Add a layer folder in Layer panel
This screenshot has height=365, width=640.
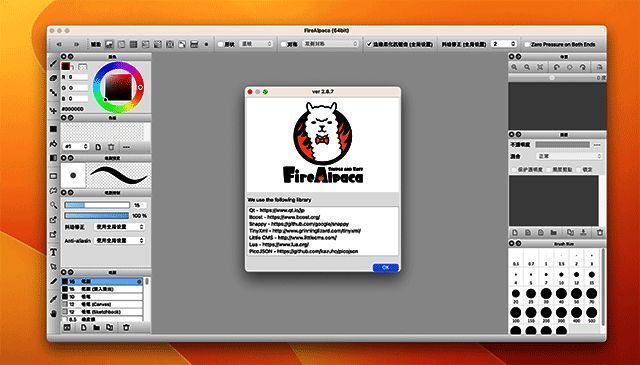553,233
